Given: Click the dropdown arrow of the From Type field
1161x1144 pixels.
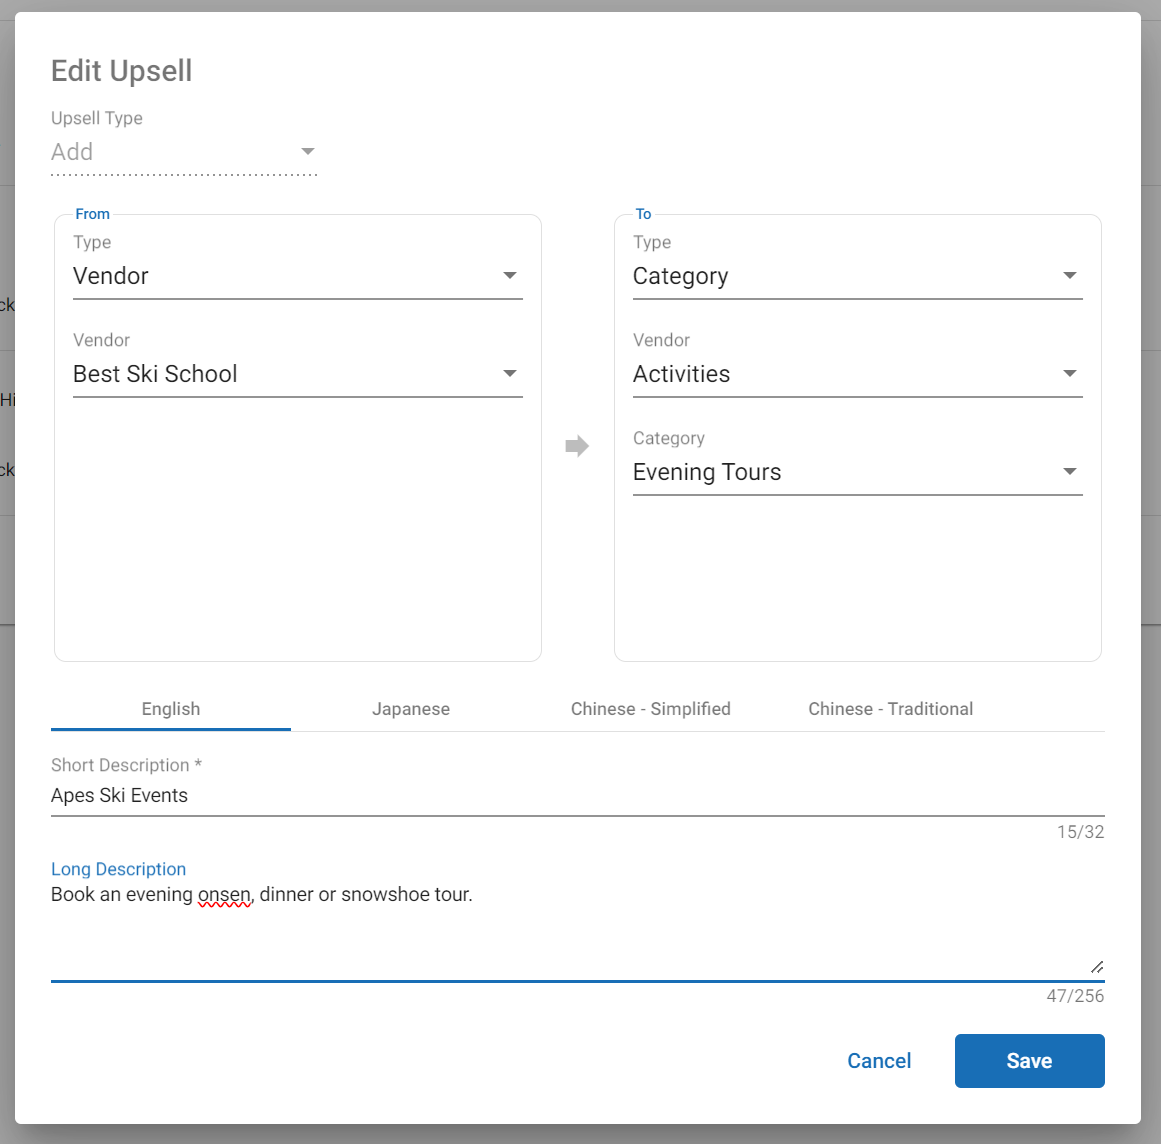Looking at the screenshot, I should click(510, 276).
